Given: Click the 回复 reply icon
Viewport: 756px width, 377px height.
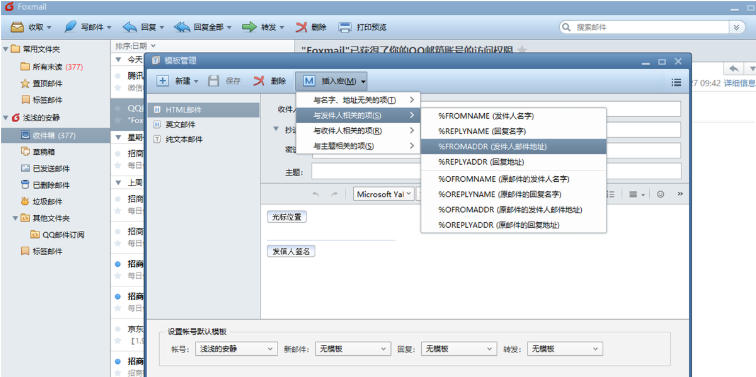Looking at the screenshot, I should (x=130, y=27).
